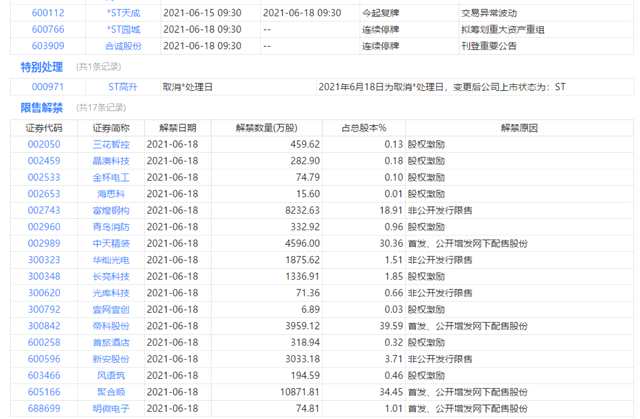640x419 pixels.
Task: Click the 解禁数量(万股) column header
Action: pyautogui.click(x=267, y=128)
